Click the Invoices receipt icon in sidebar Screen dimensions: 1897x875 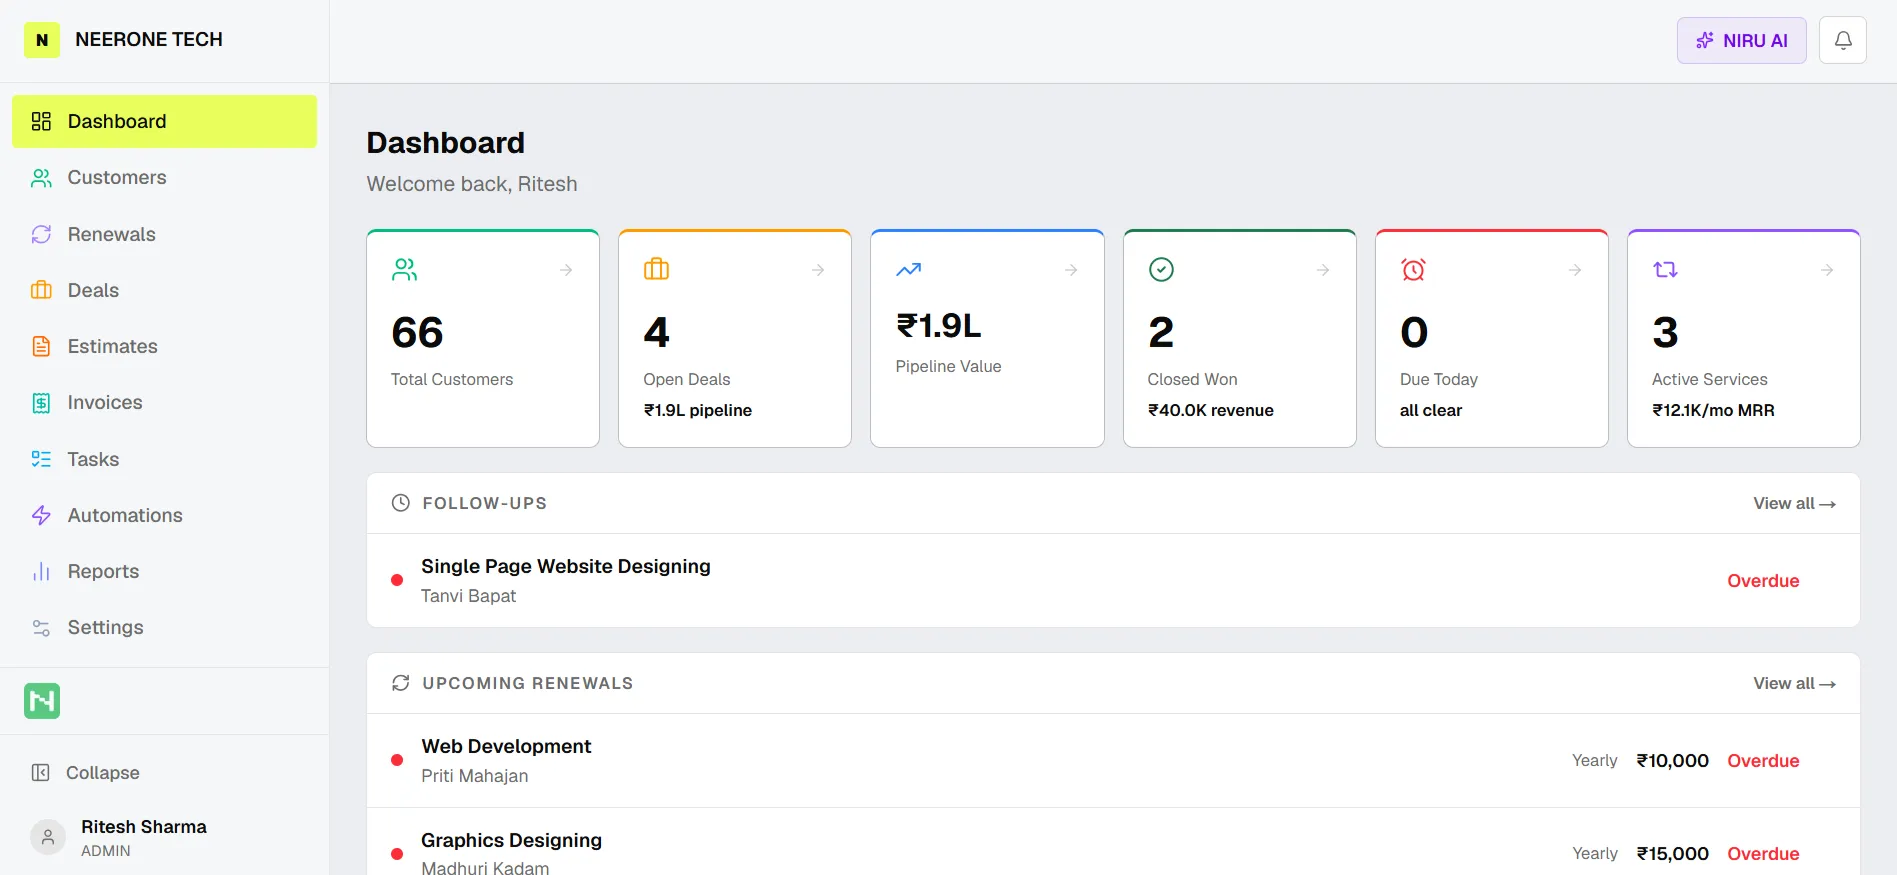point(41,403)
